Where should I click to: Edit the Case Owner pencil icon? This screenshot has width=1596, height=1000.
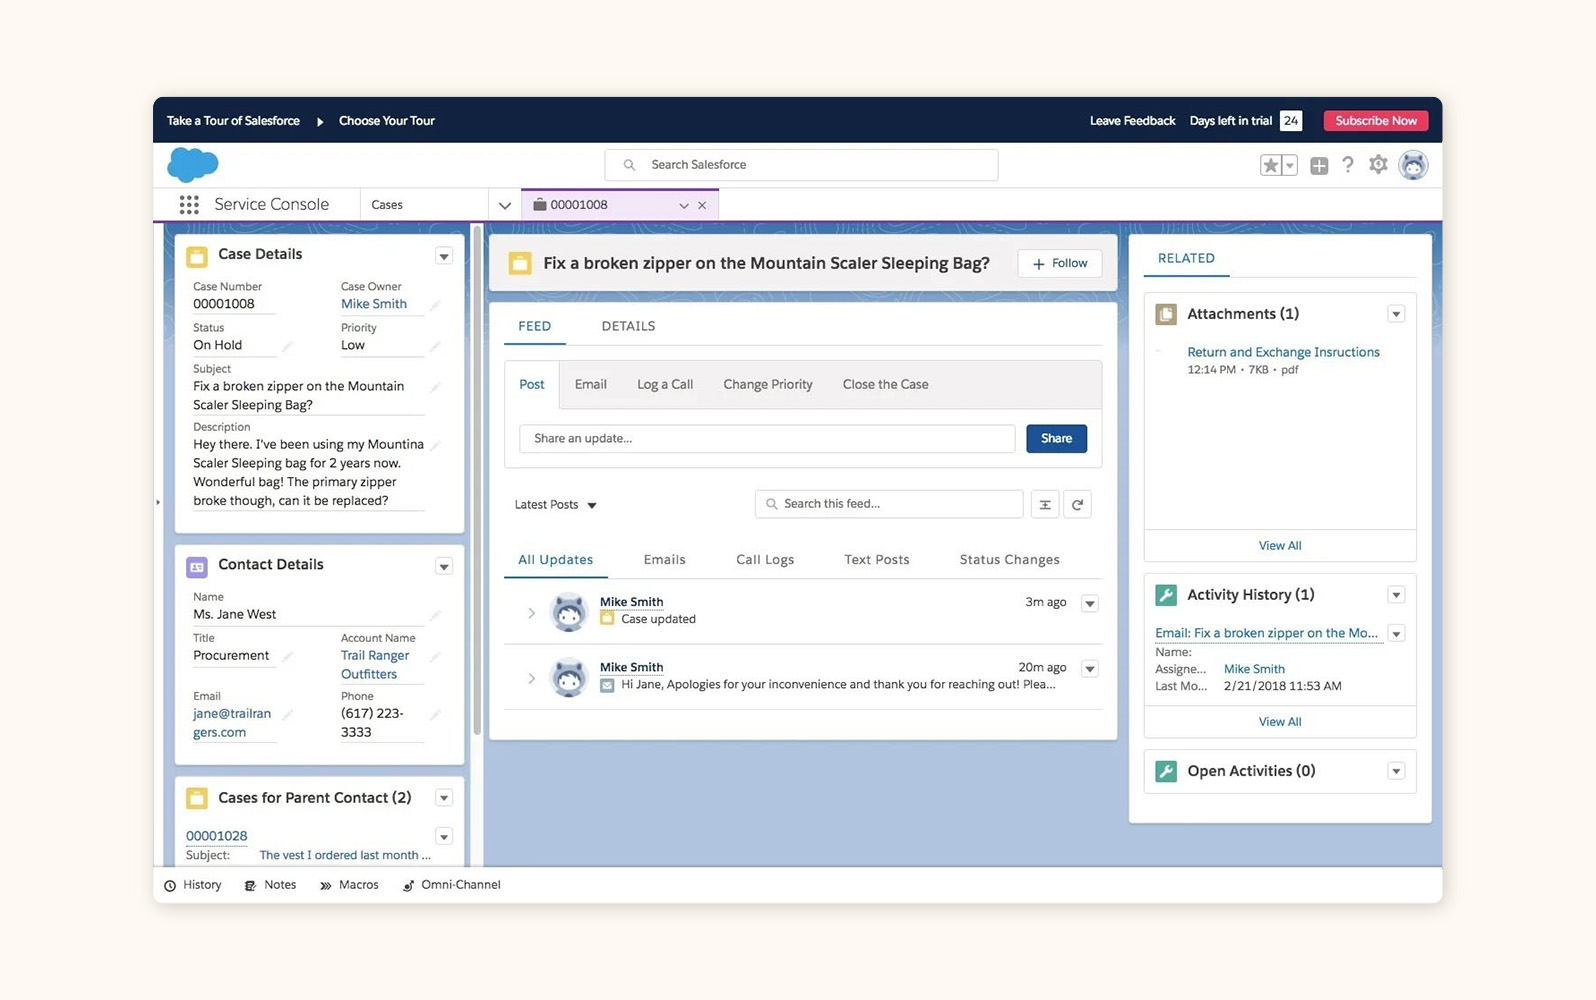[435, 304]
